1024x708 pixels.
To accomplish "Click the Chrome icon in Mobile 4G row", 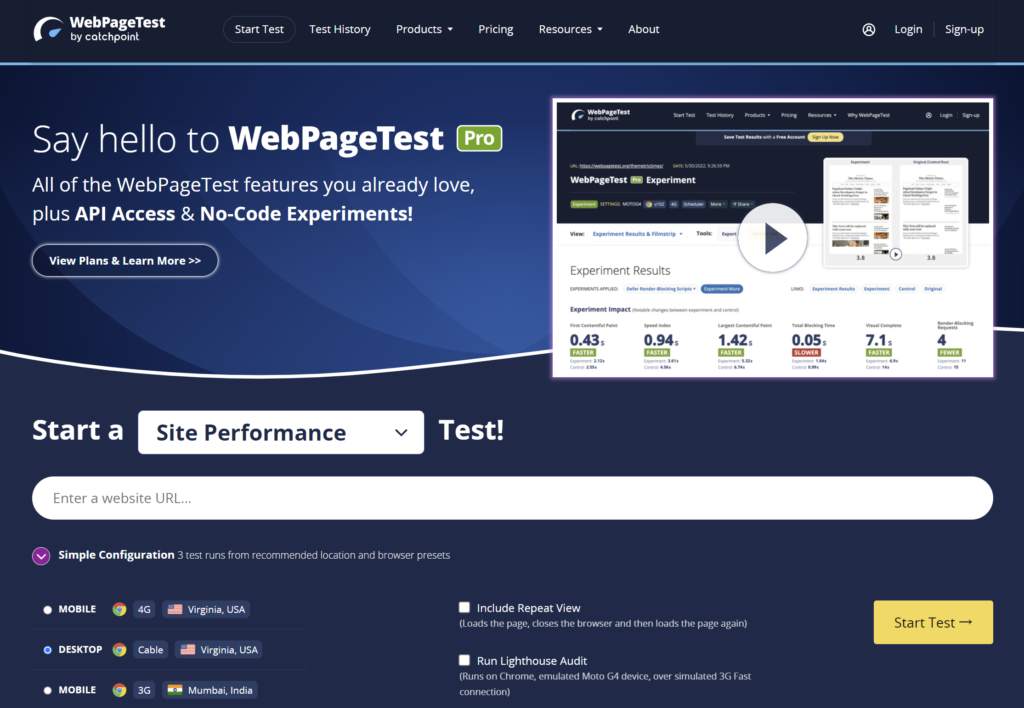I will pos(119,609).
